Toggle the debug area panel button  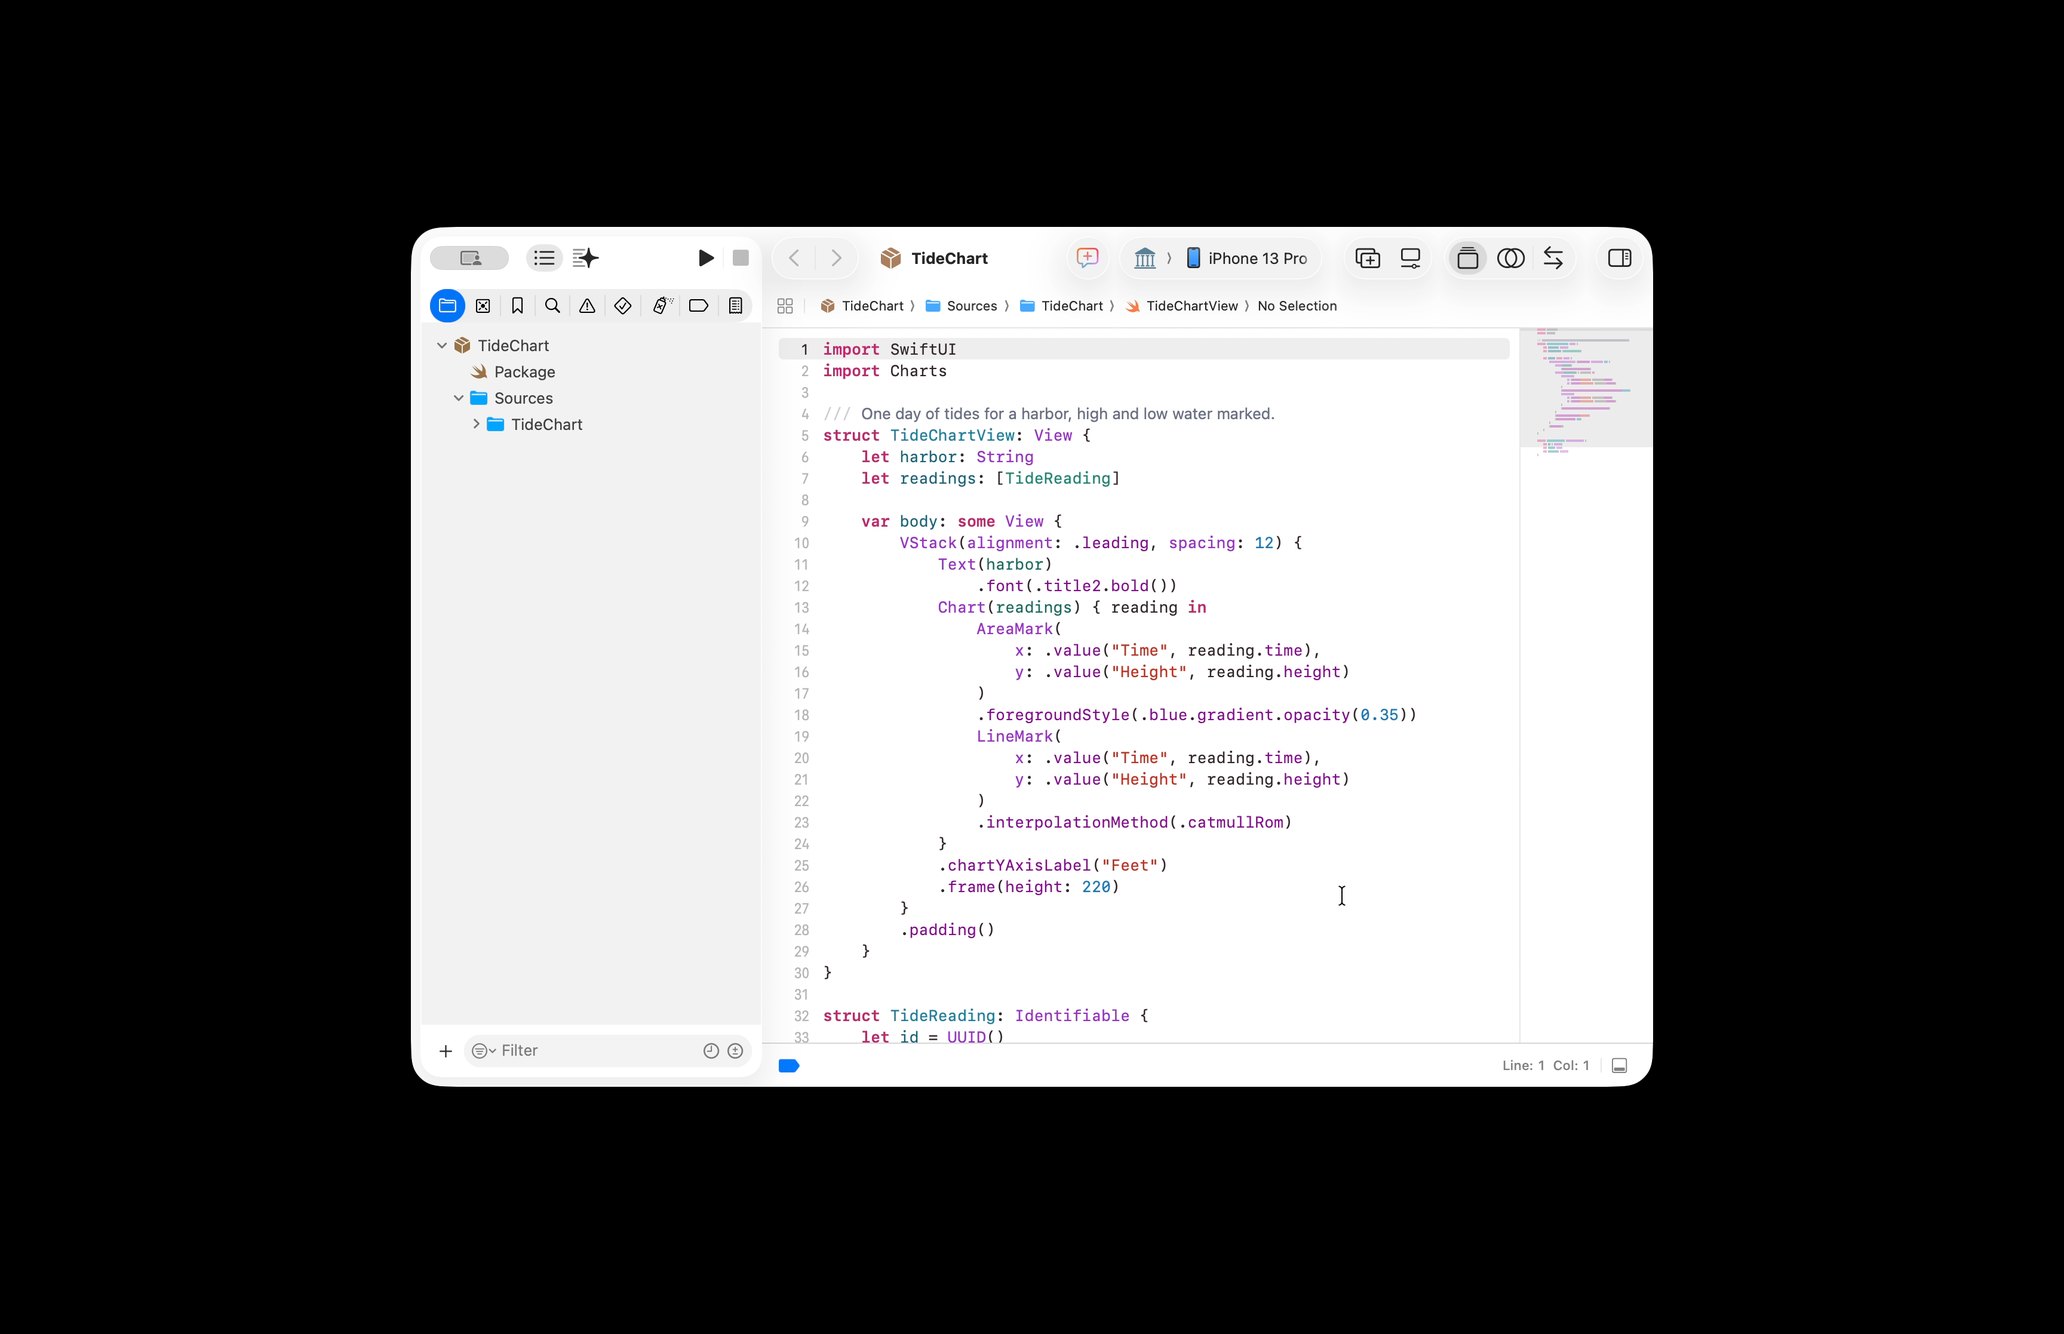point(1619,1066)
